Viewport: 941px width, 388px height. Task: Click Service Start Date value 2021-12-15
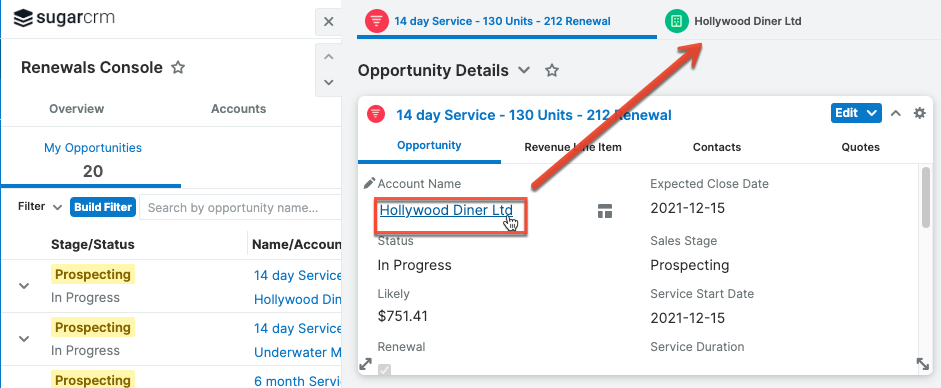[688, 318]
